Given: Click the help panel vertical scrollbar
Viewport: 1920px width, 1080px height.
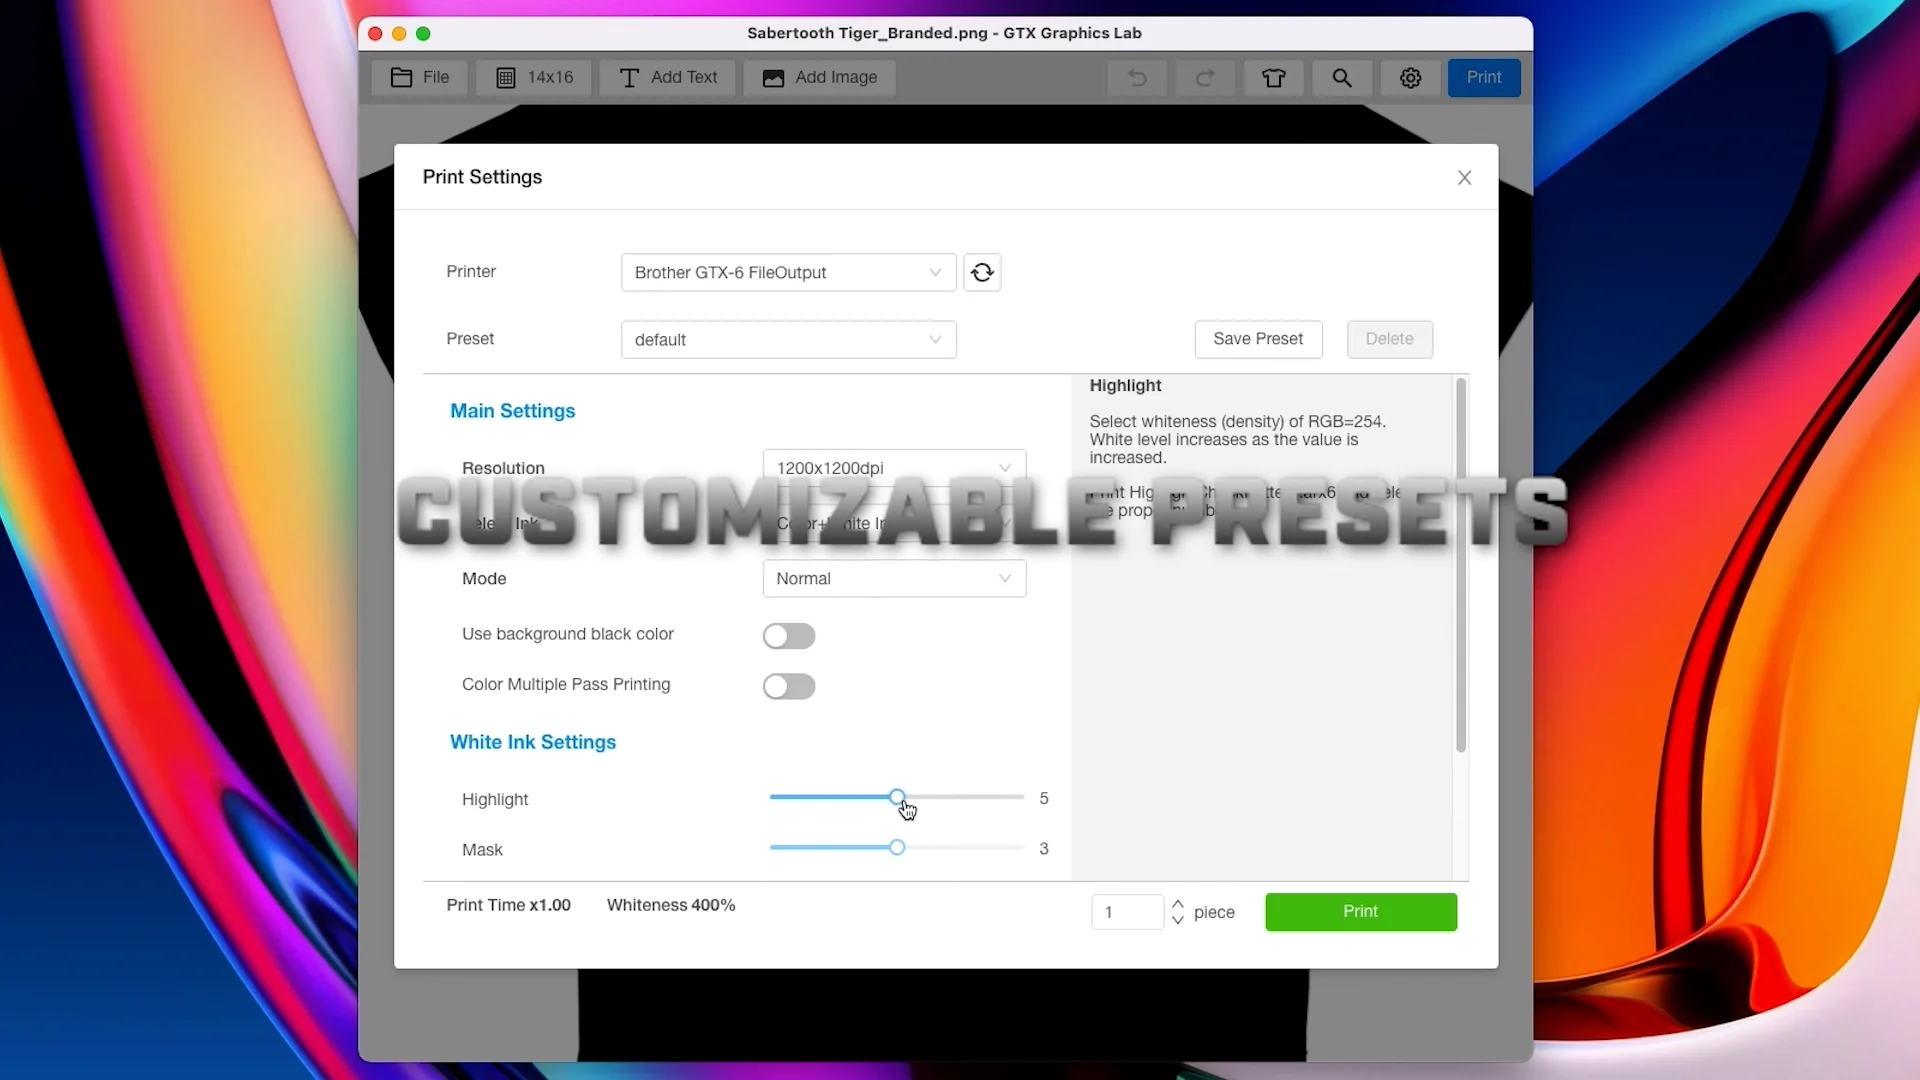Looking at the screenshot, I should [x=1461, y=565].
